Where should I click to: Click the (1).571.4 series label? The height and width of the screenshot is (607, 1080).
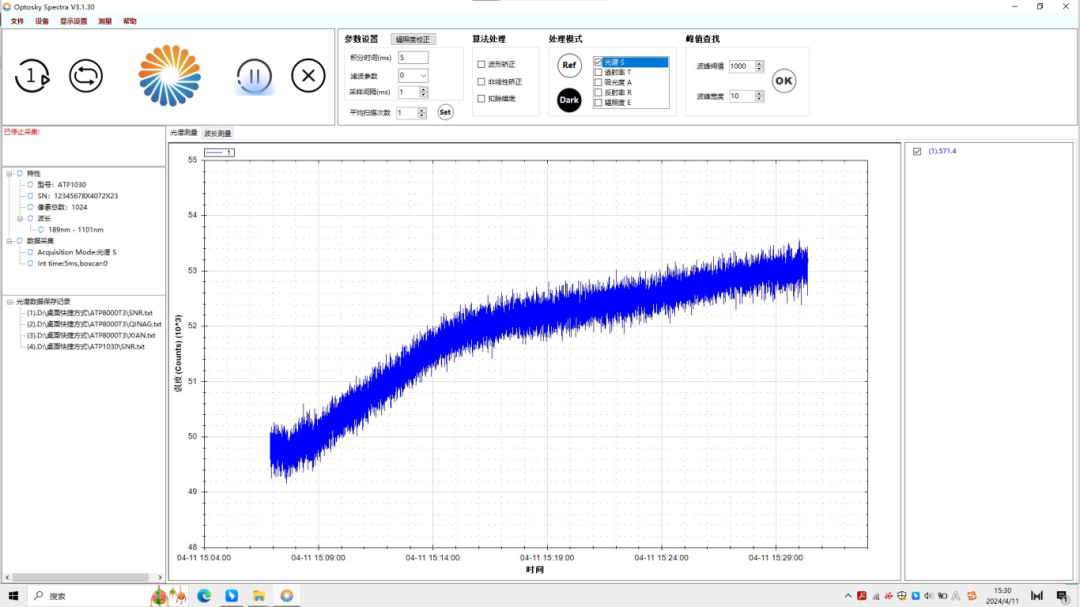point(942,151)
